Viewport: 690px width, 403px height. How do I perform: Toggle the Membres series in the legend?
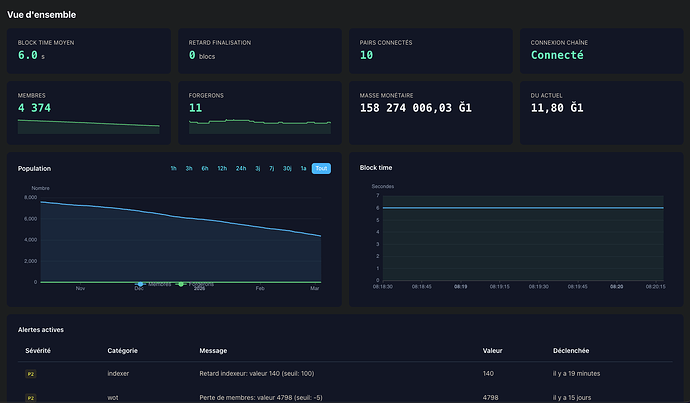coord(154,284)
